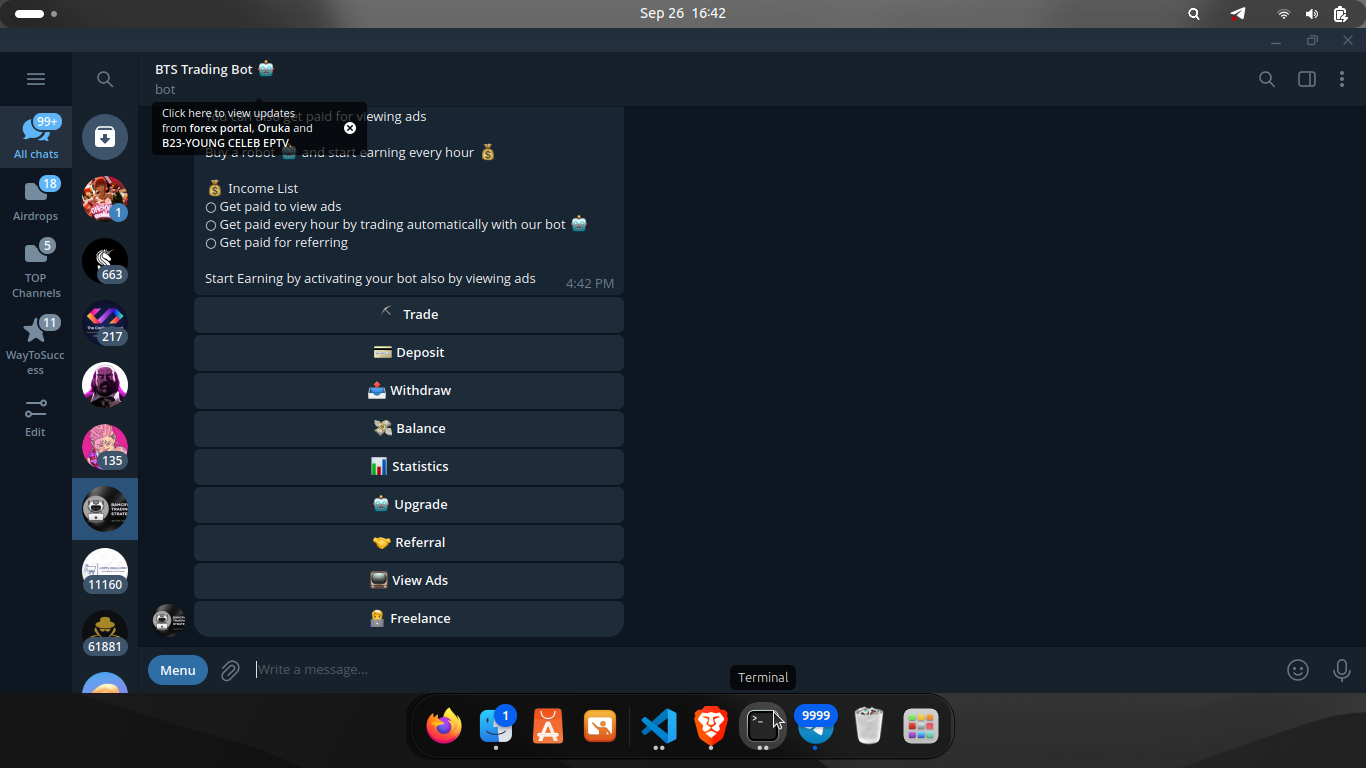Toggle the right info side panel

pyautogui.click(x=1306, y=79)
